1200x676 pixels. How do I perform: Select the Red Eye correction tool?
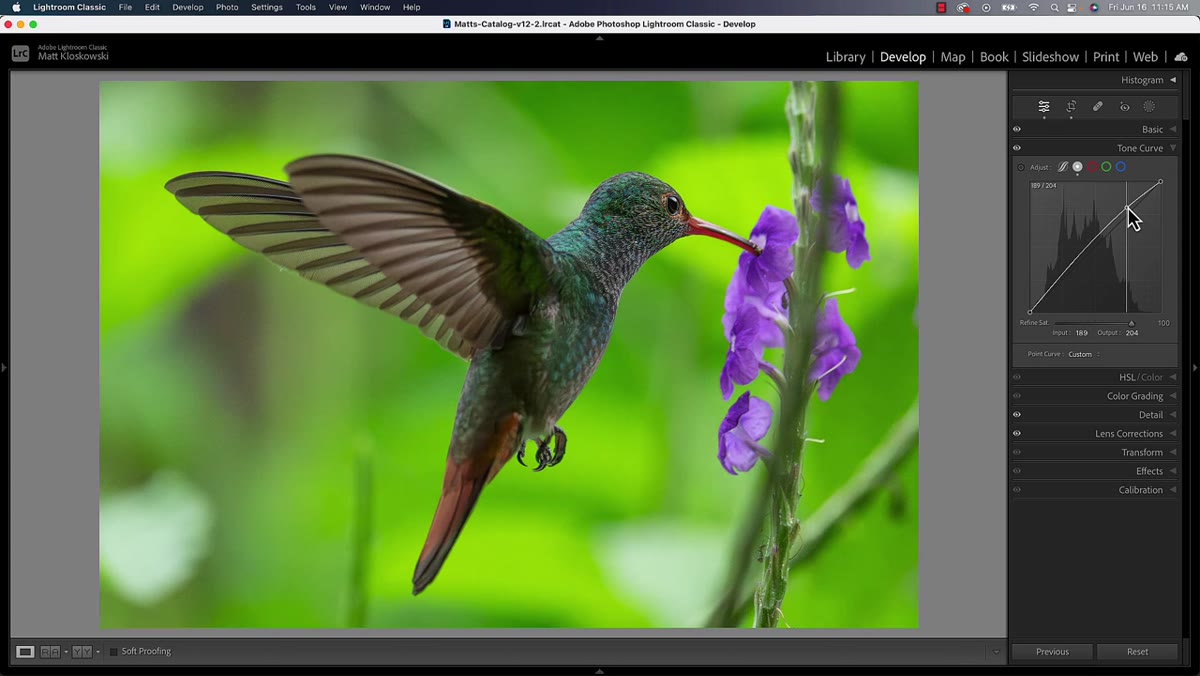1124,106
